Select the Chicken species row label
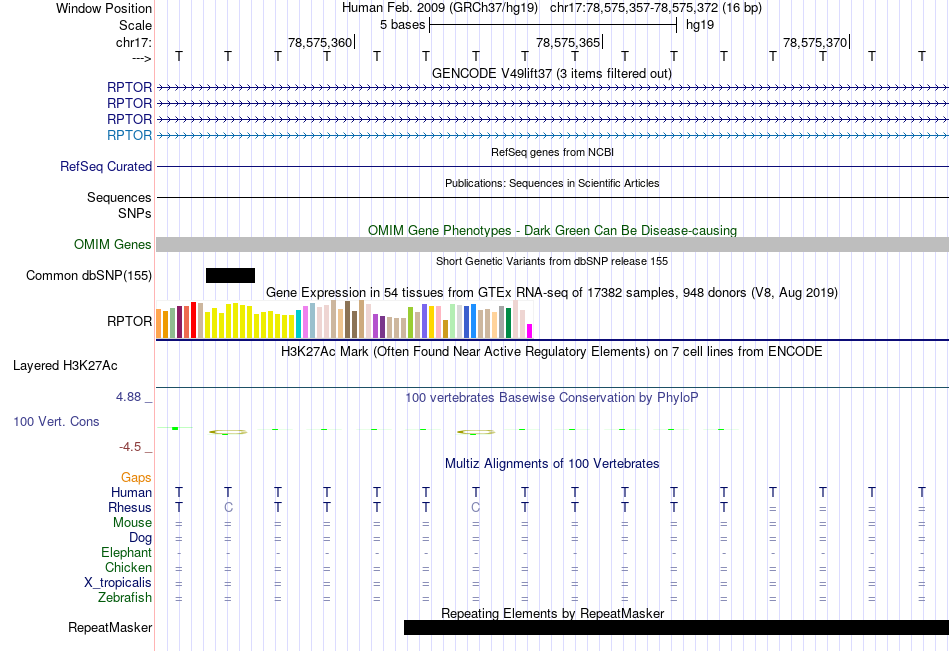Viewport: 950px width, 651px height. (x=128, y=567)
